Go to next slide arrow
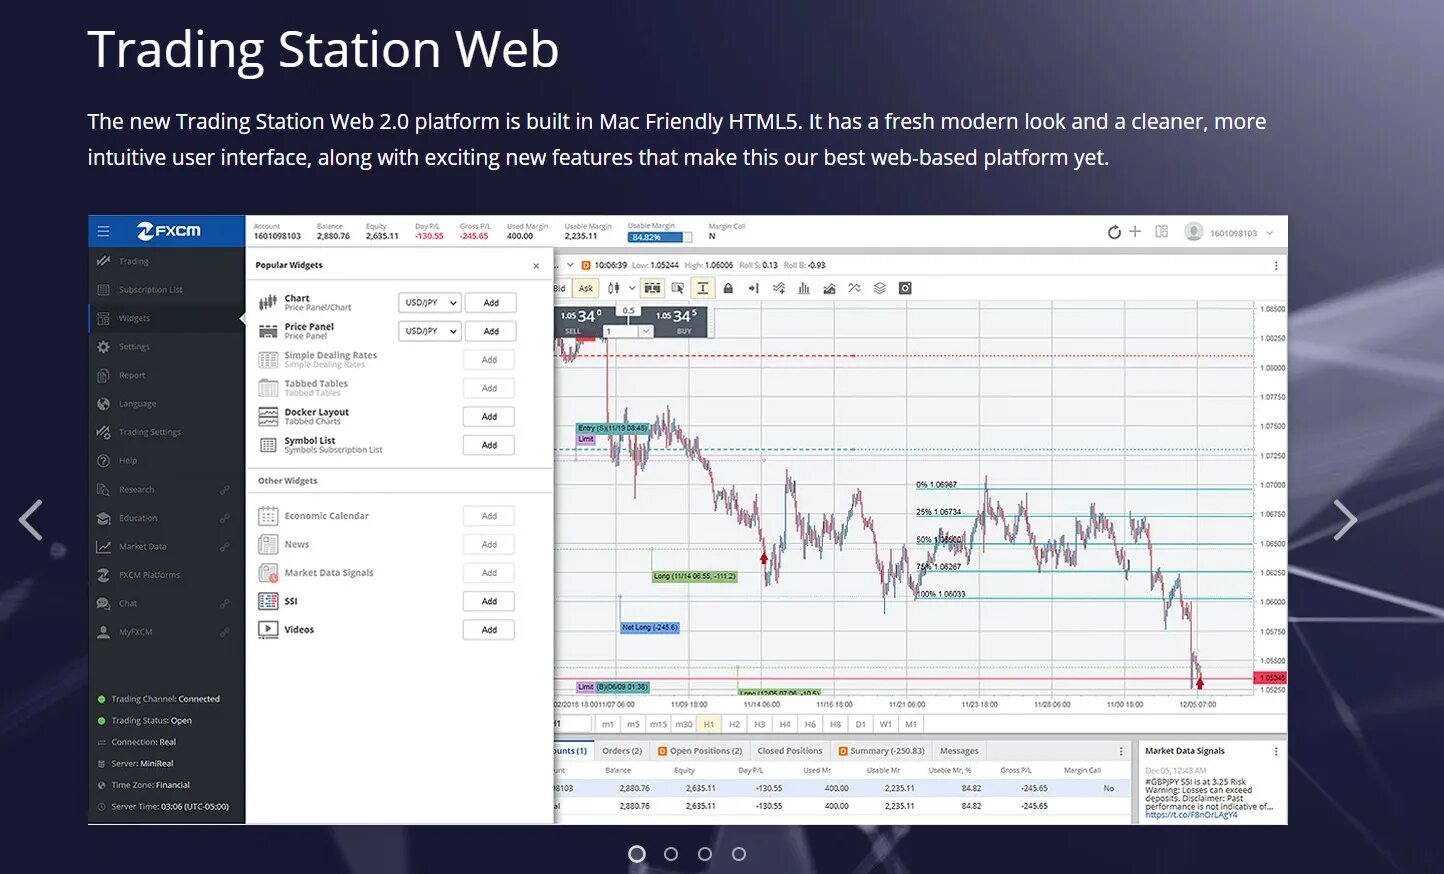Viewport: 1444px width, 874px height. click(x=1346, y=520)
